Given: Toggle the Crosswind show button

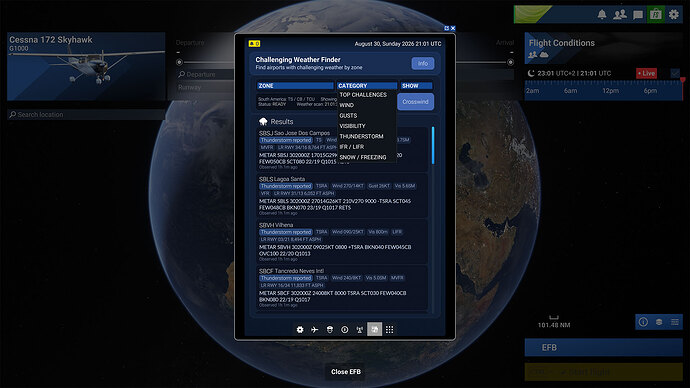Looking at the screenshot, I should click(415, 102).
